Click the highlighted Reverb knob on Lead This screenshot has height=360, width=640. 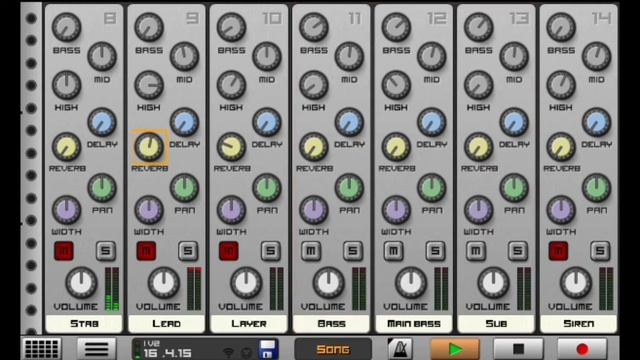click(x=149, y=147)
